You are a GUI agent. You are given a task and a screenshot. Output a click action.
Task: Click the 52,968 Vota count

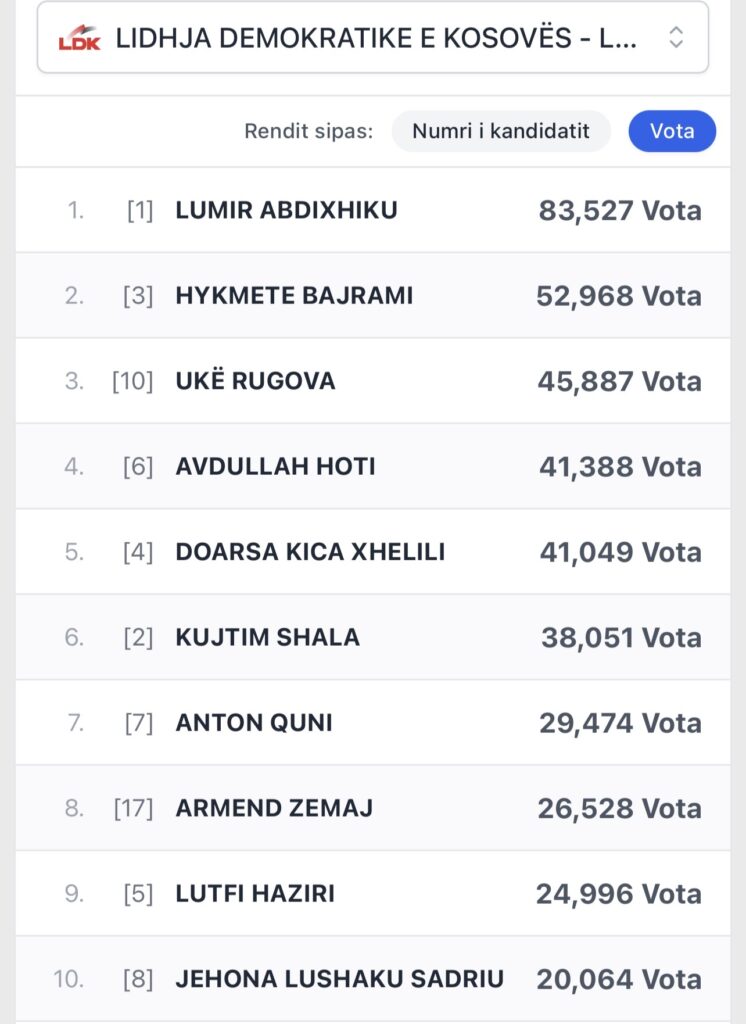[619, 296]
